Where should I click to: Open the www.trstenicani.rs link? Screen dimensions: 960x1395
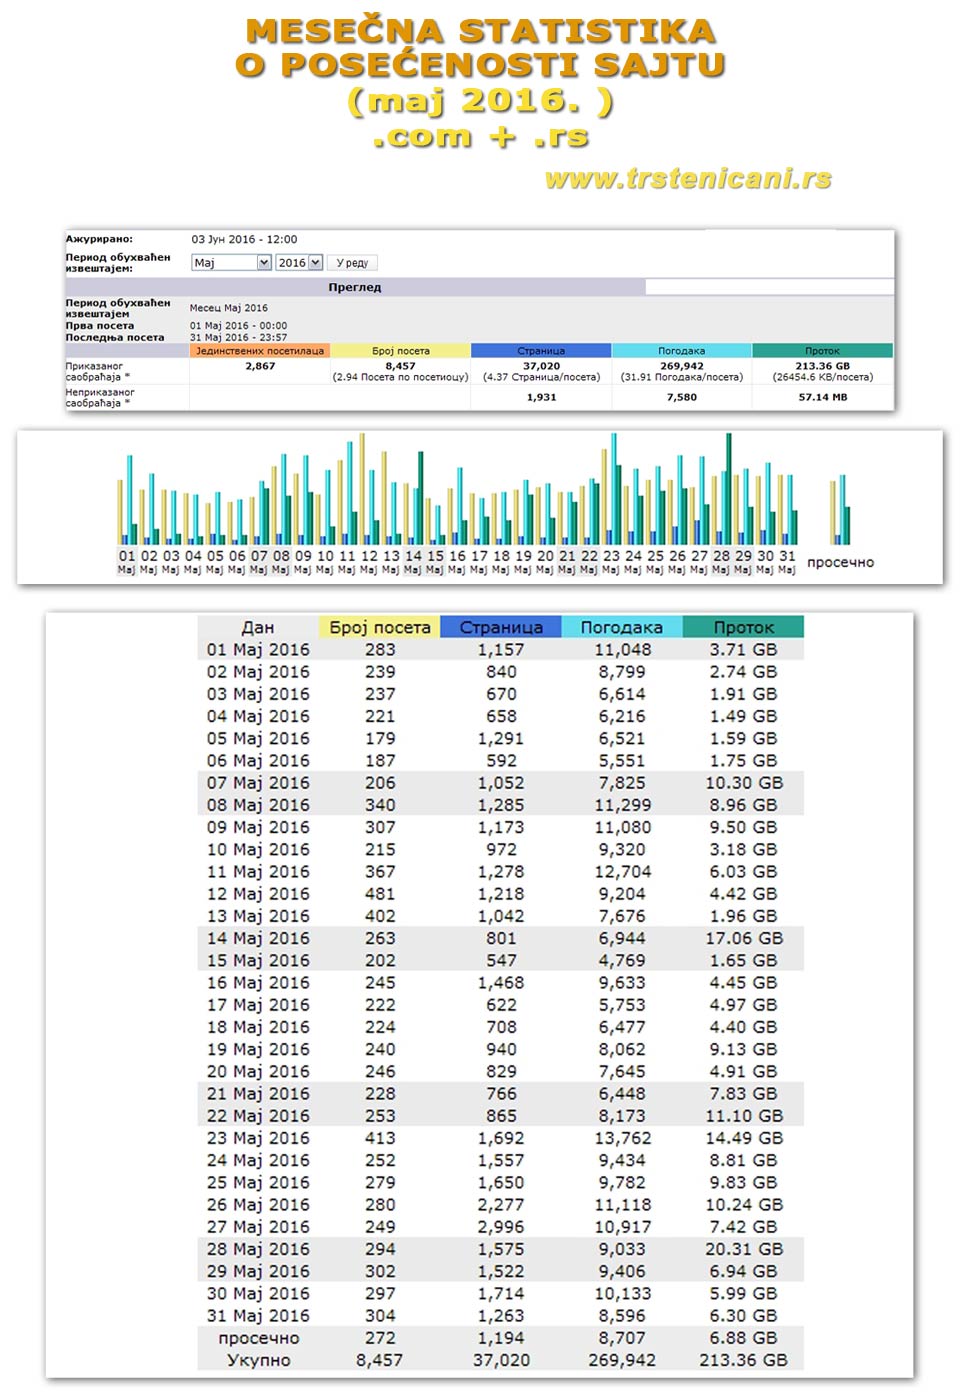[688, 179]
